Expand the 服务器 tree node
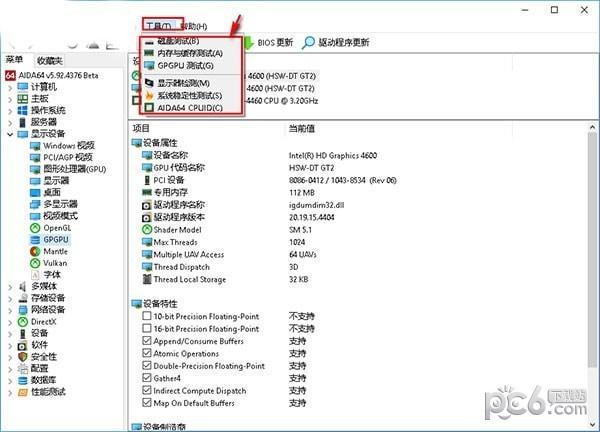Screen dimensions: 600x432 [x=10, y=123]
